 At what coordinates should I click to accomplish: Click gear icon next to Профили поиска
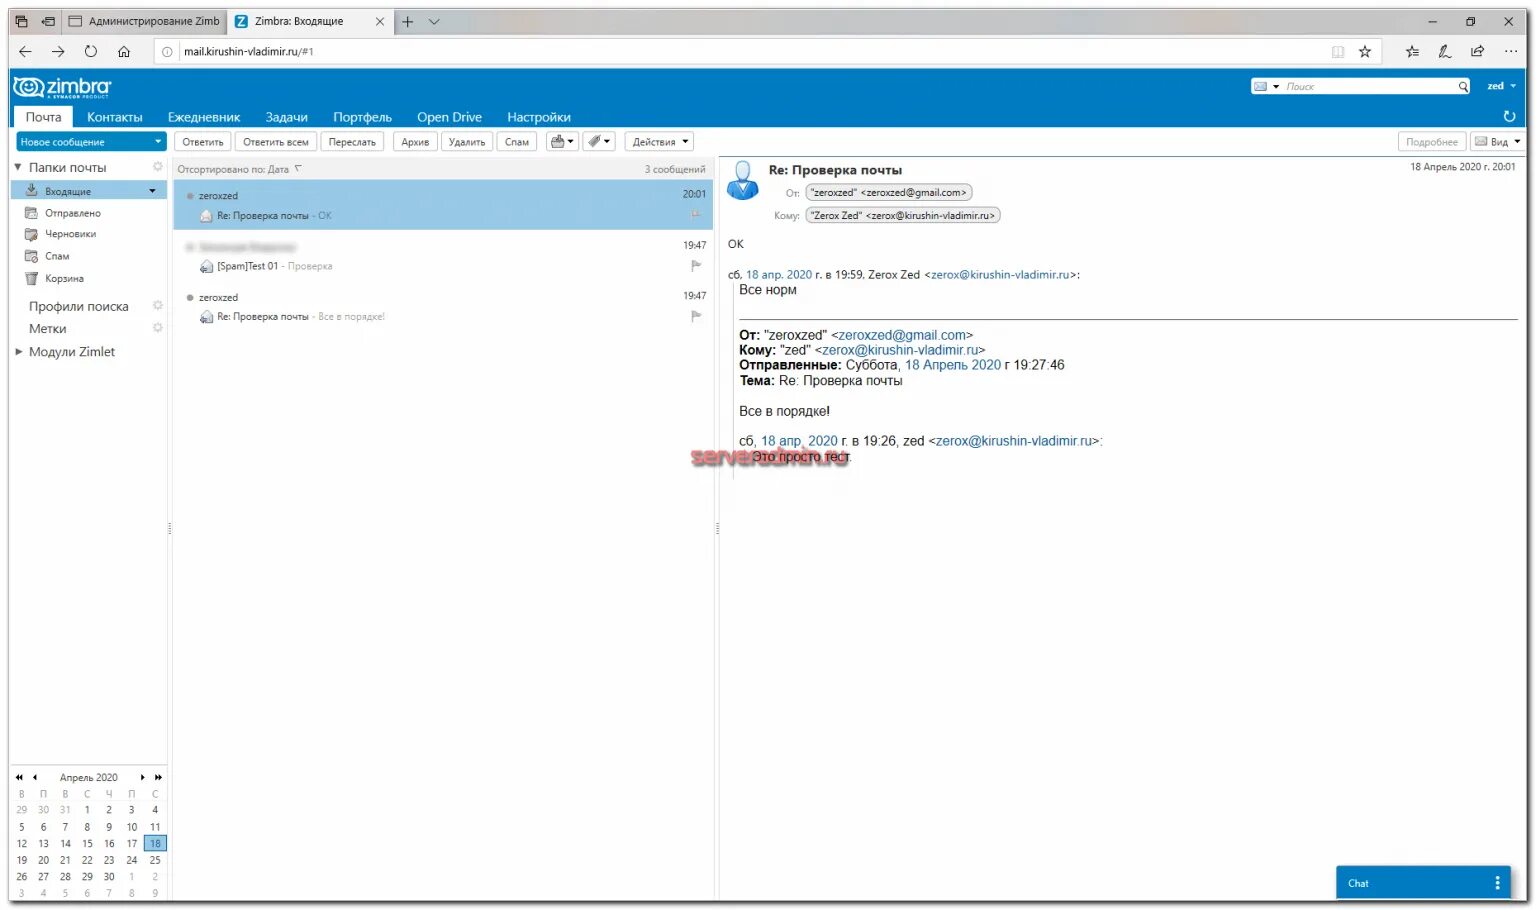[x=157, y=305]
